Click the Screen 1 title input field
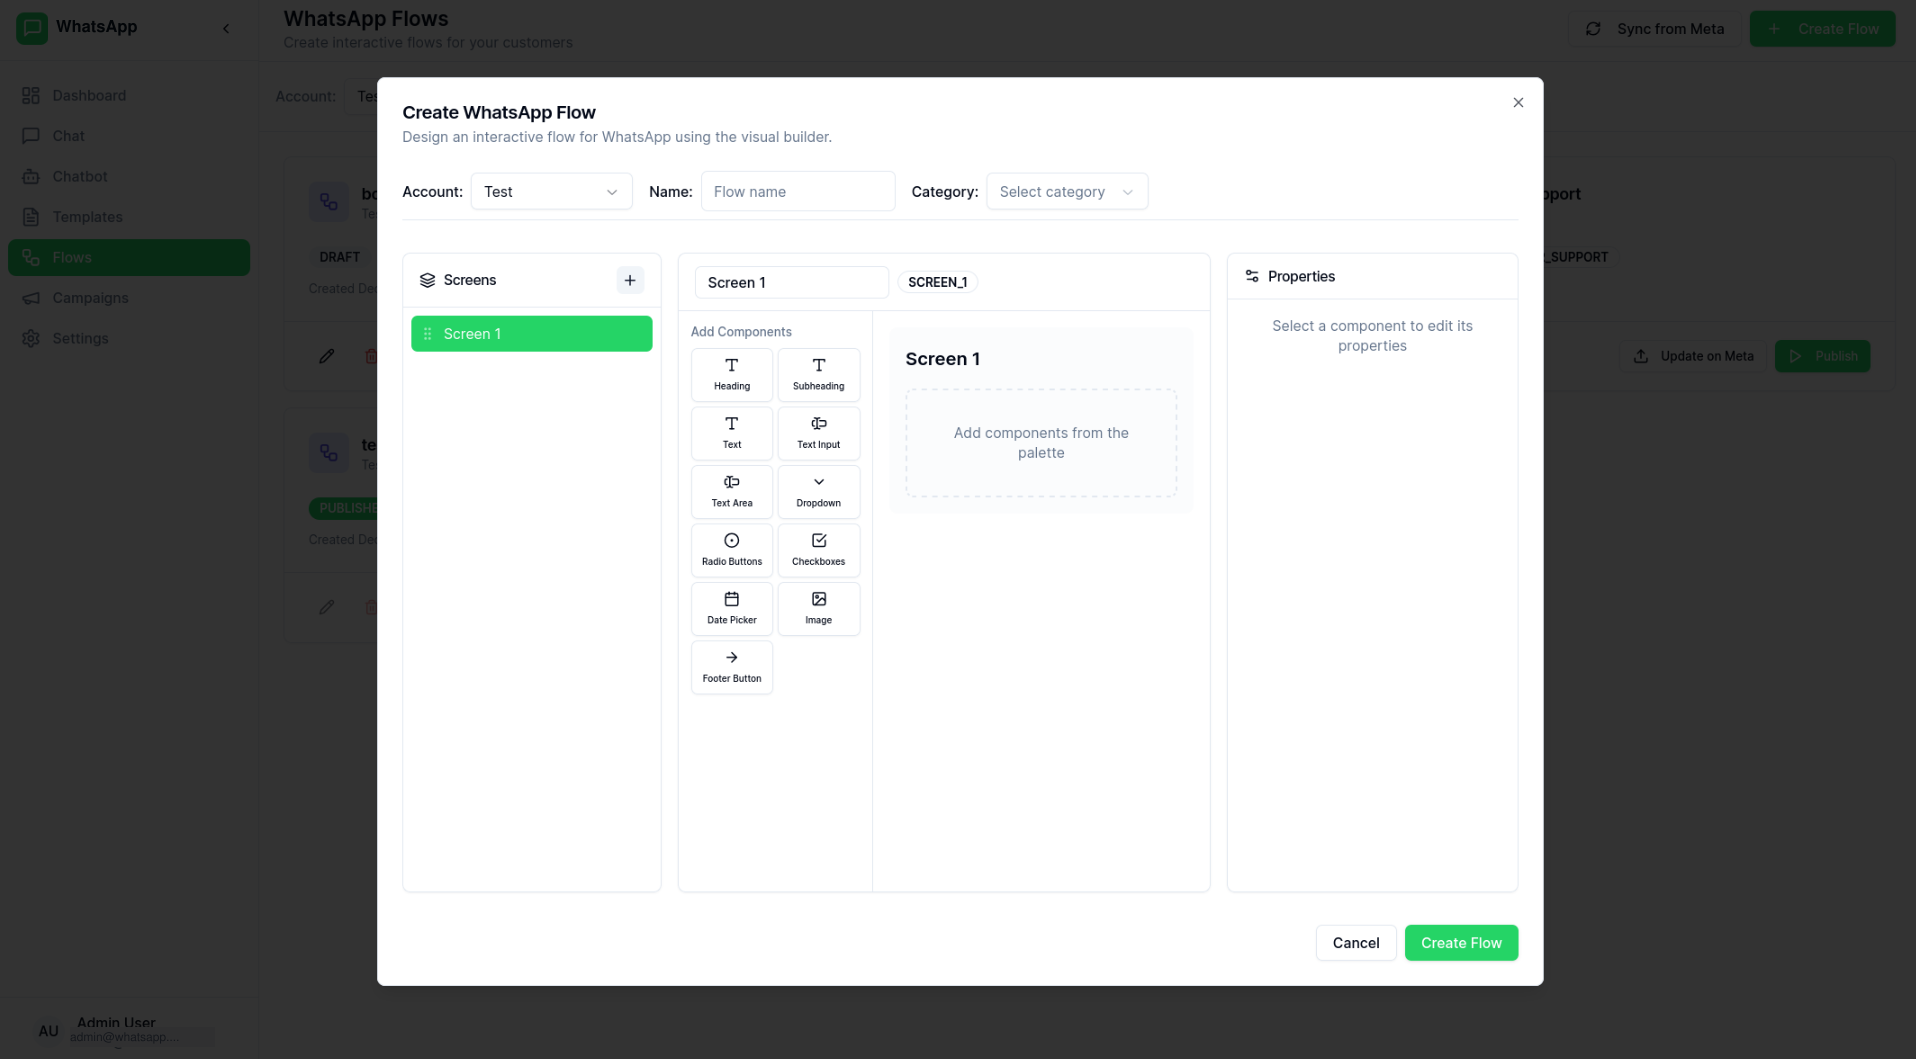 point(791,282)
